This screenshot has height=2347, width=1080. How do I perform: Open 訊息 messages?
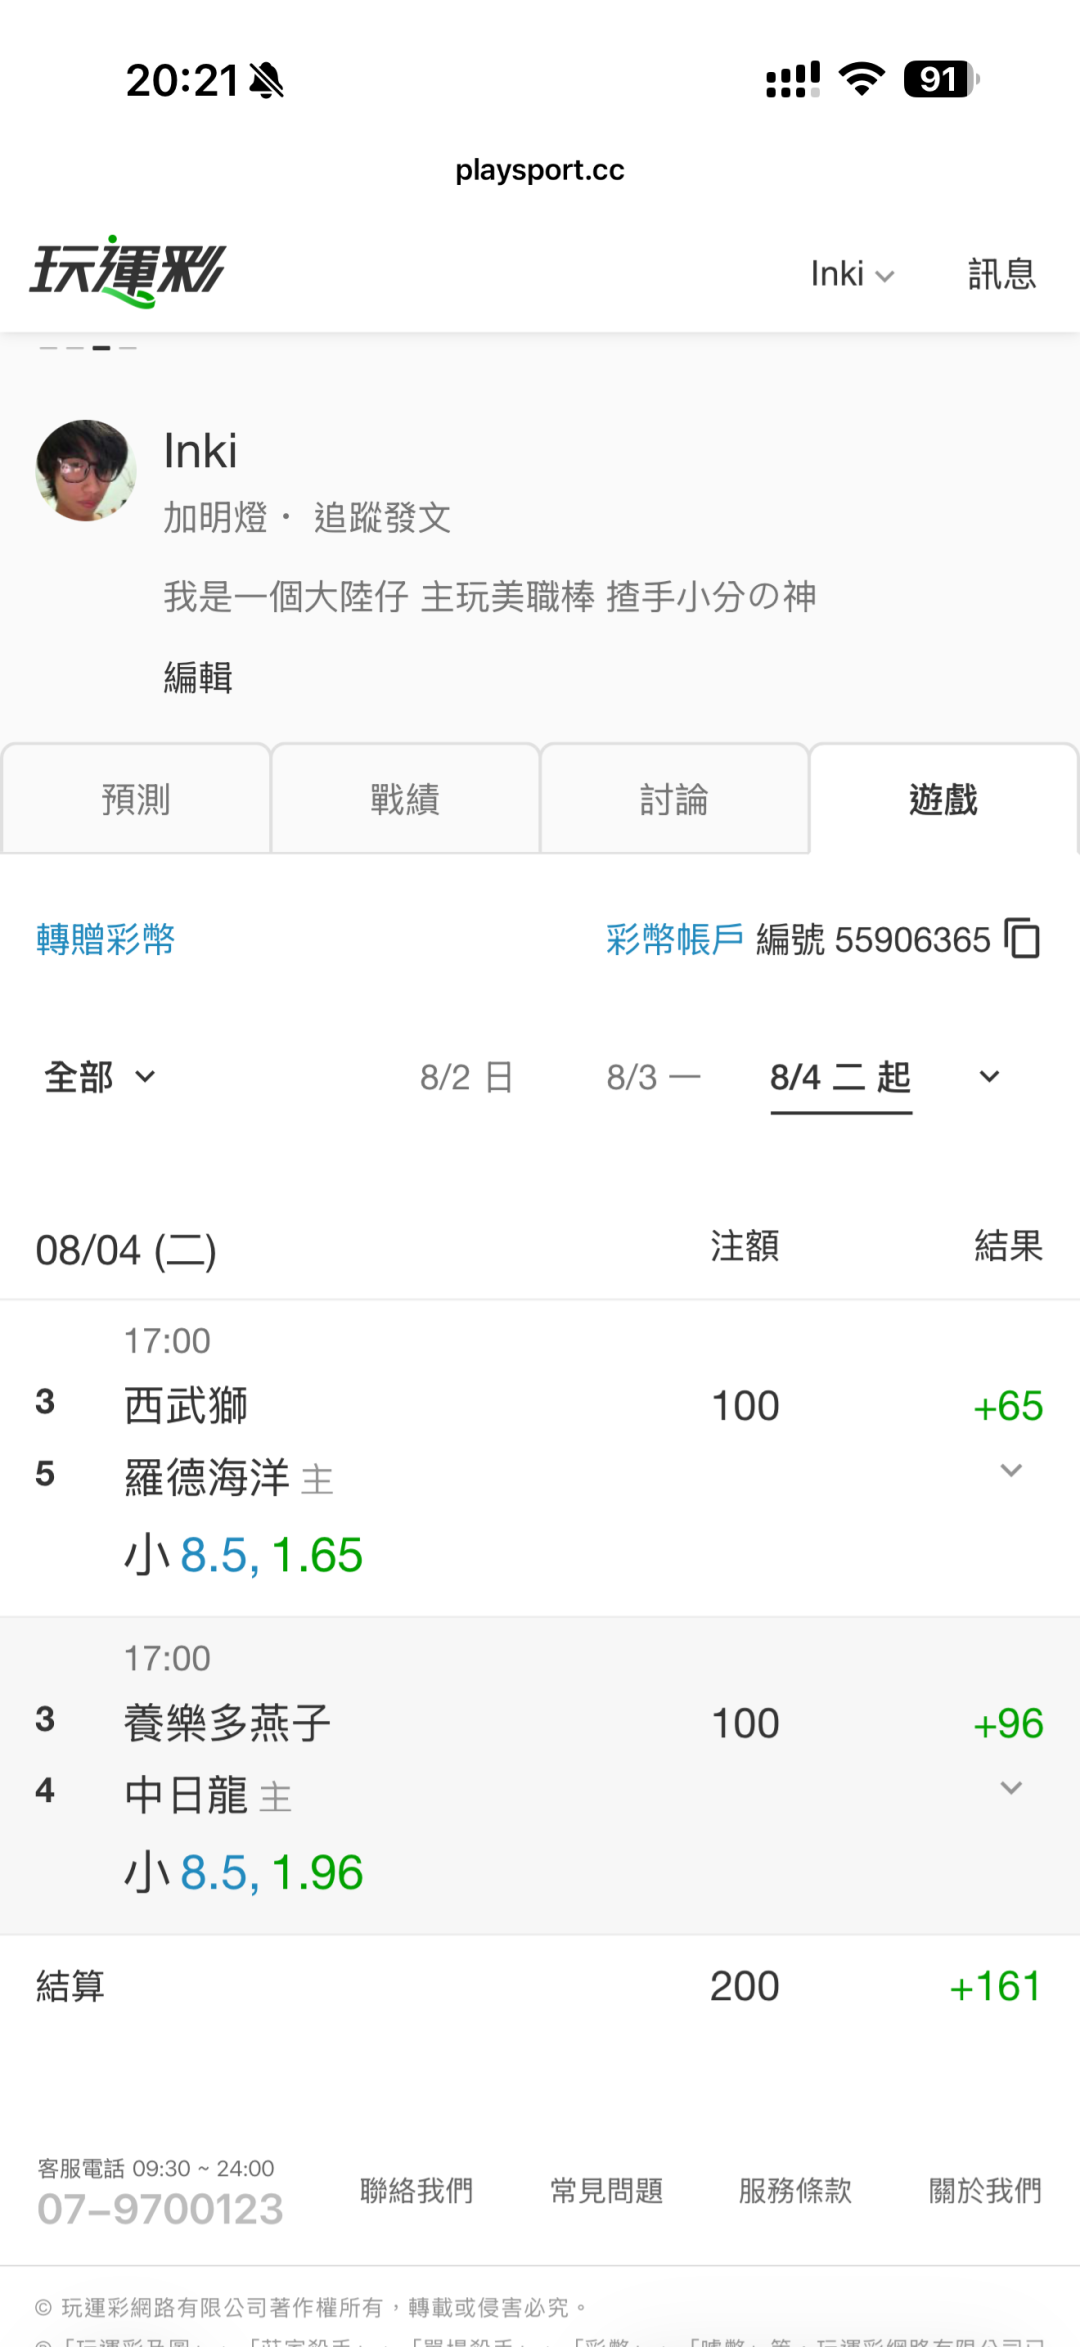coord(1002,273)
